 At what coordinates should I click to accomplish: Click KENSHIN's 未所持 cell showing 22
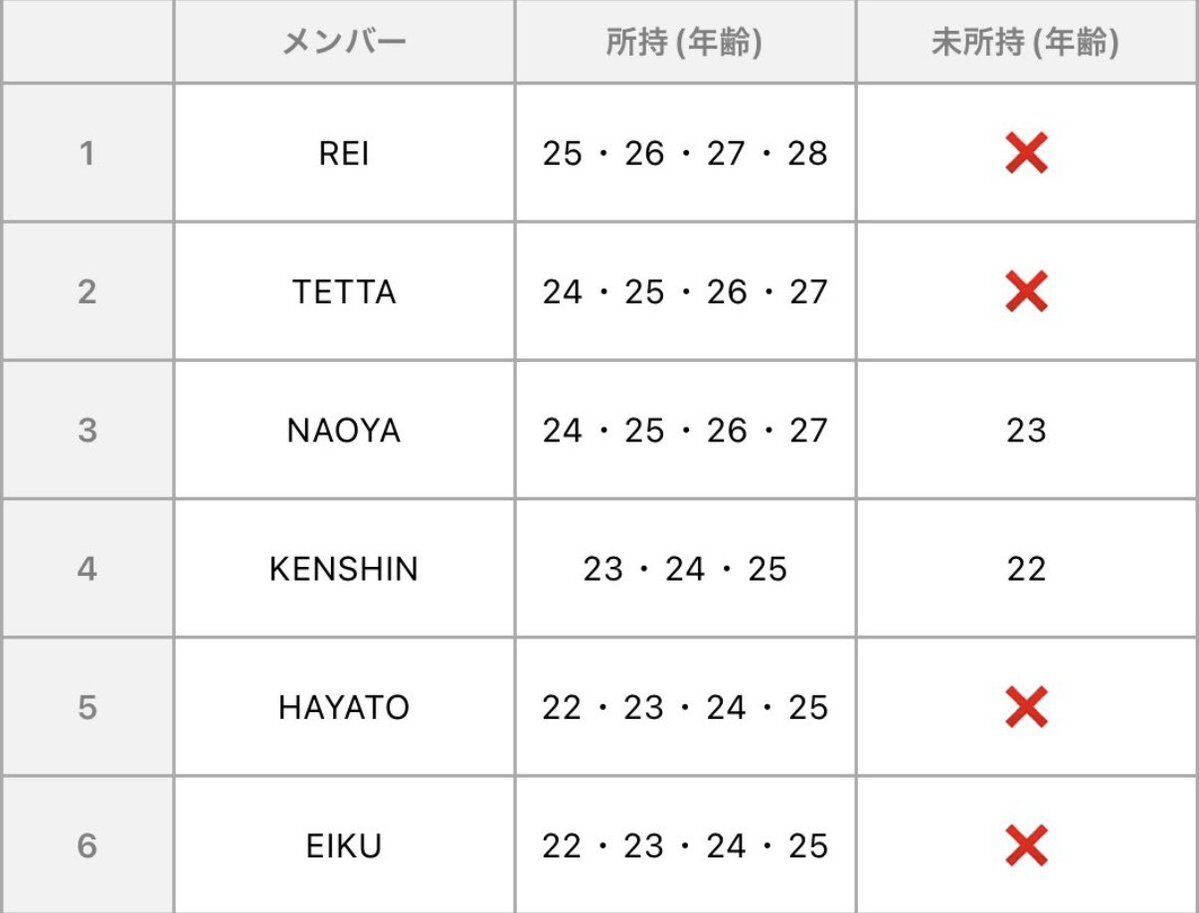click(1026, 569)
